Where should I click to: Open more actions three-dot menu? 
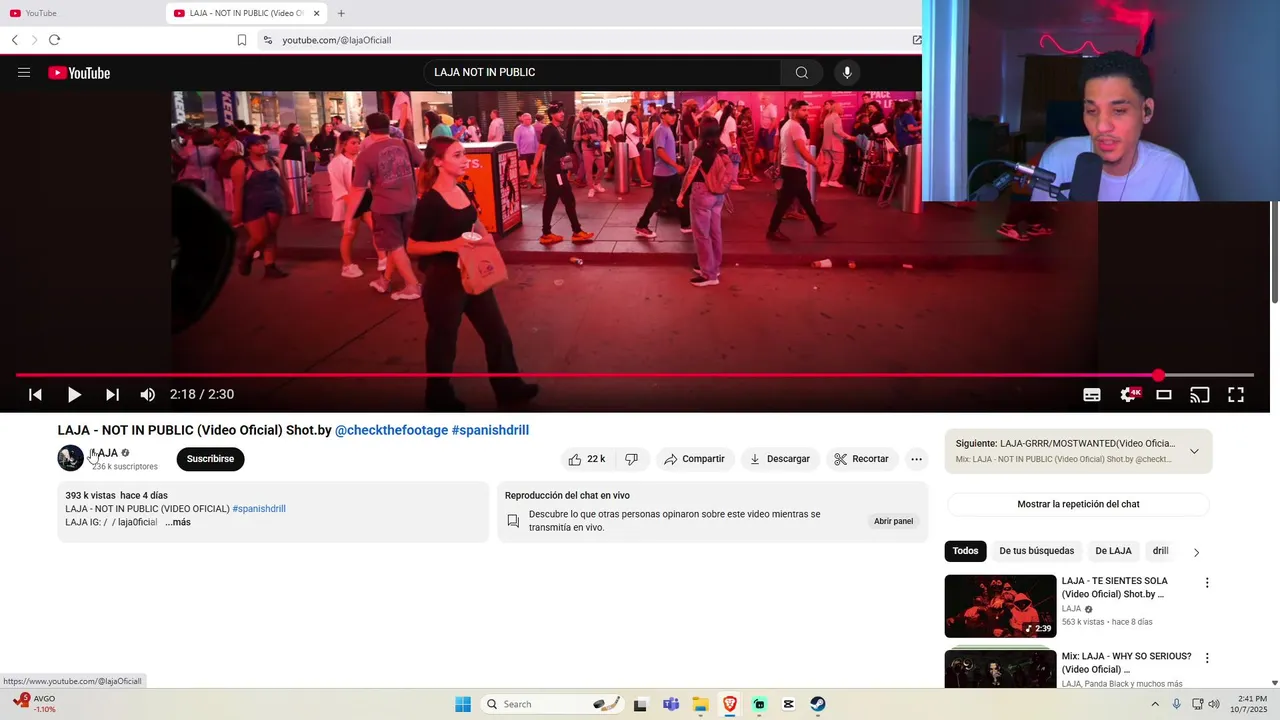pos(916,459)
